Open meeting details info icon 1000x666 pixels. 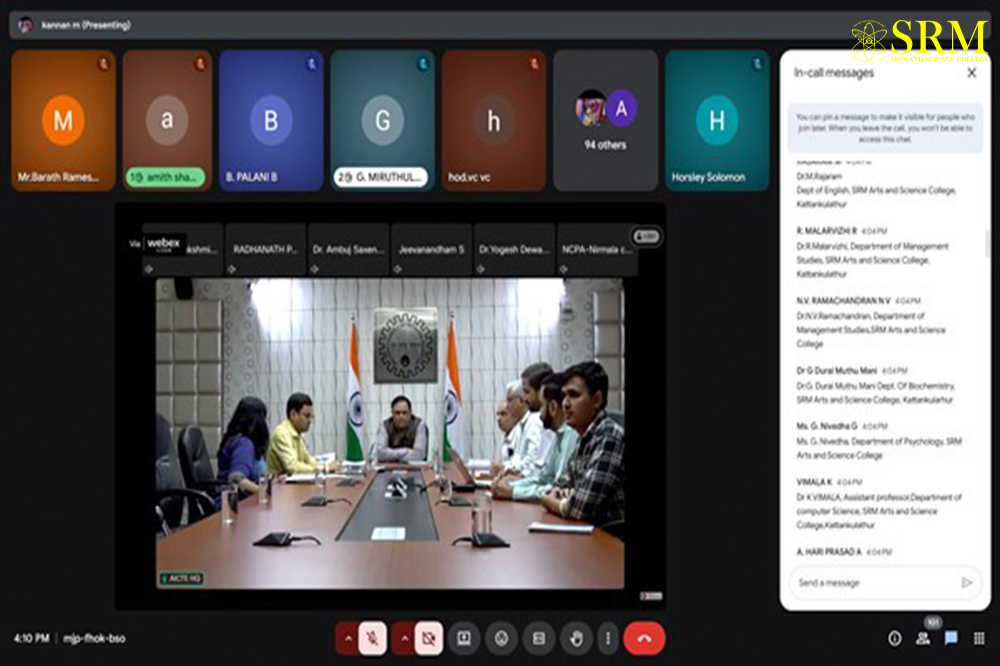click(894, 638)
